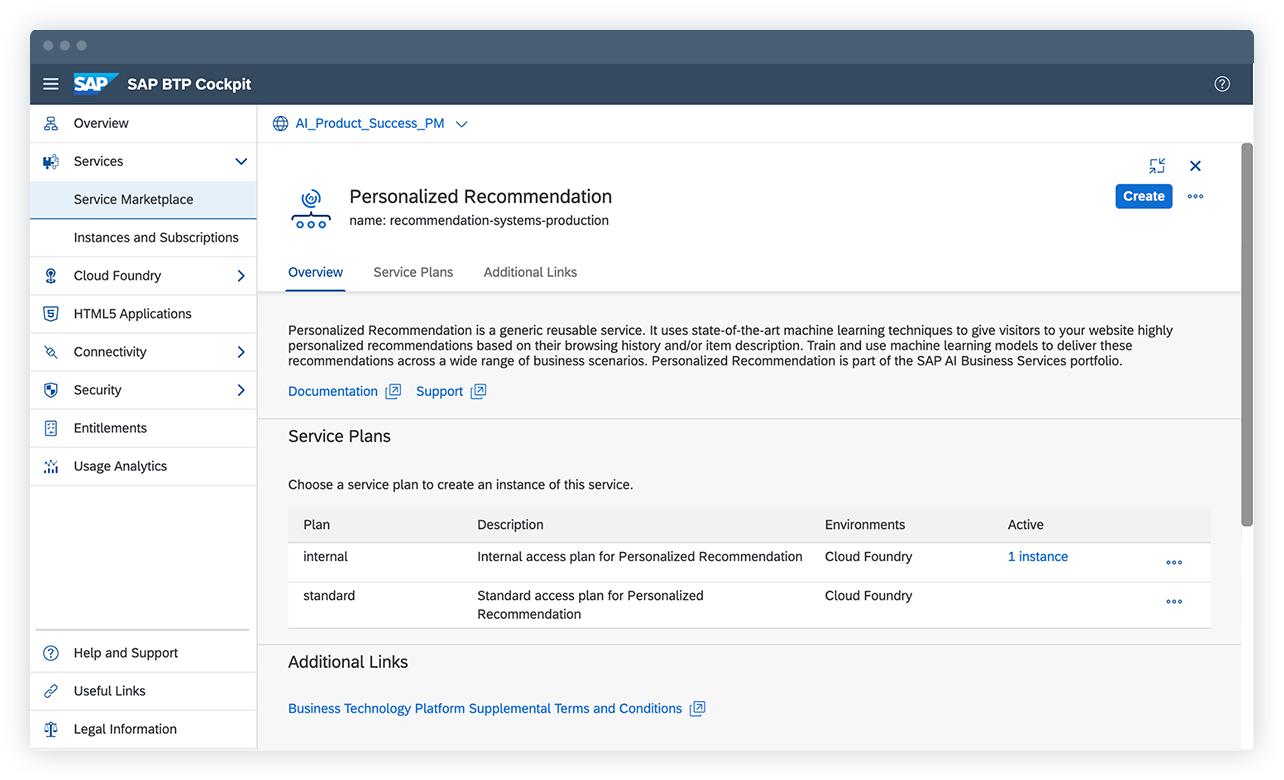Click the help question mark icon in header
The image size is (1284, 780).
coord(1222,84)
